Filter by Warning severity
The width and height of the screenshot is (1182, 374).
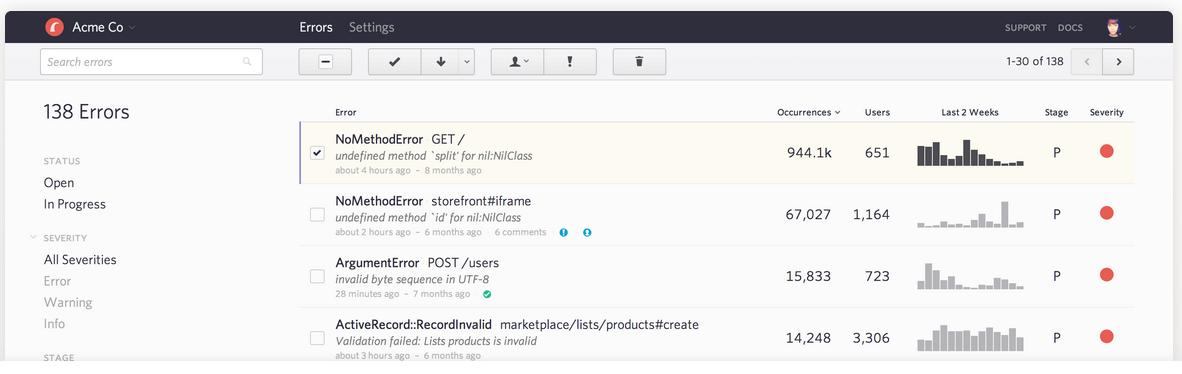point(68,302)
